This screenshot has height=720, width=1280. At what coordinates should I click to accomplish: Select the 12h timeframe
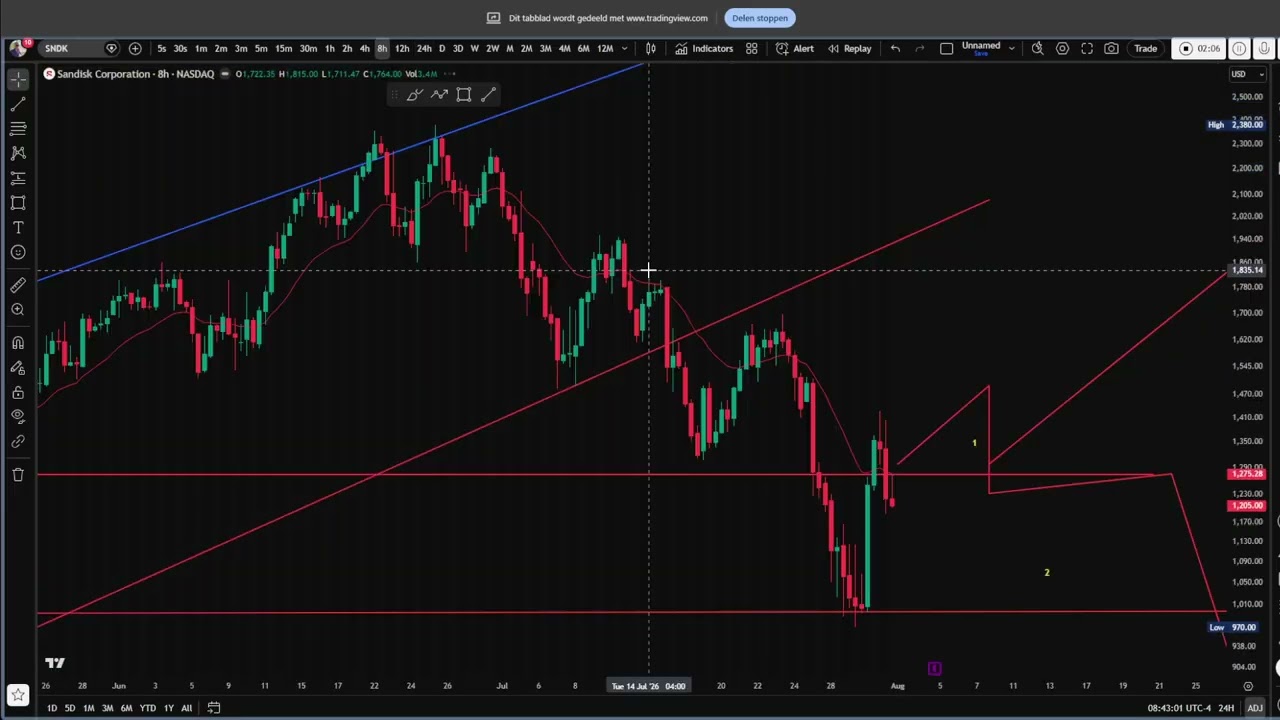click(402, 48)
